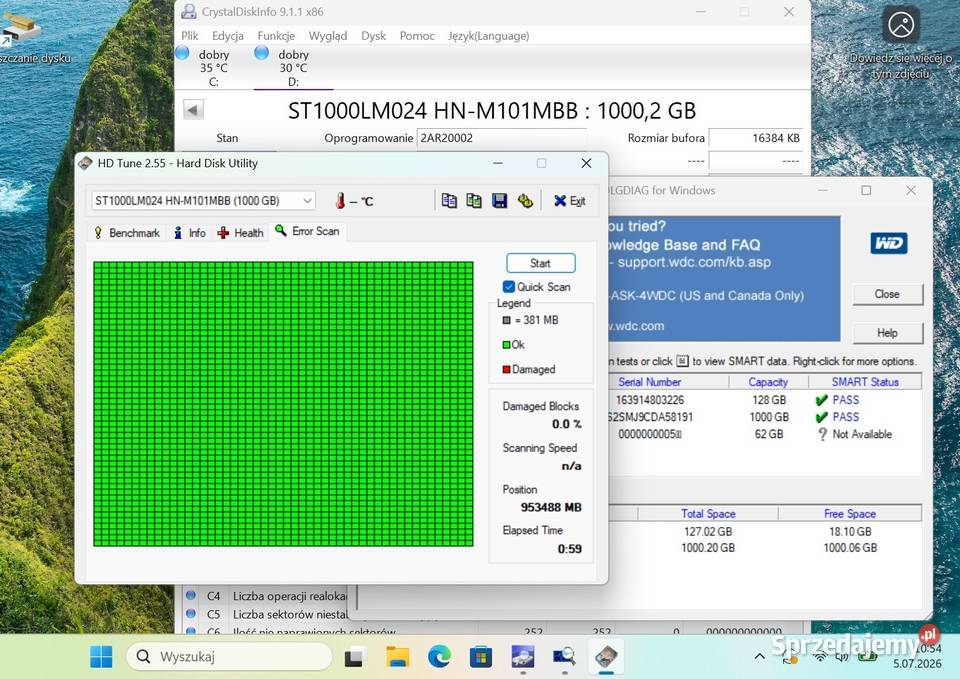The height and width of the screenshot is (679, 960).
Task: Click the magnifier-and-monitor app icon on the taskbar
Action: [564, 656]
